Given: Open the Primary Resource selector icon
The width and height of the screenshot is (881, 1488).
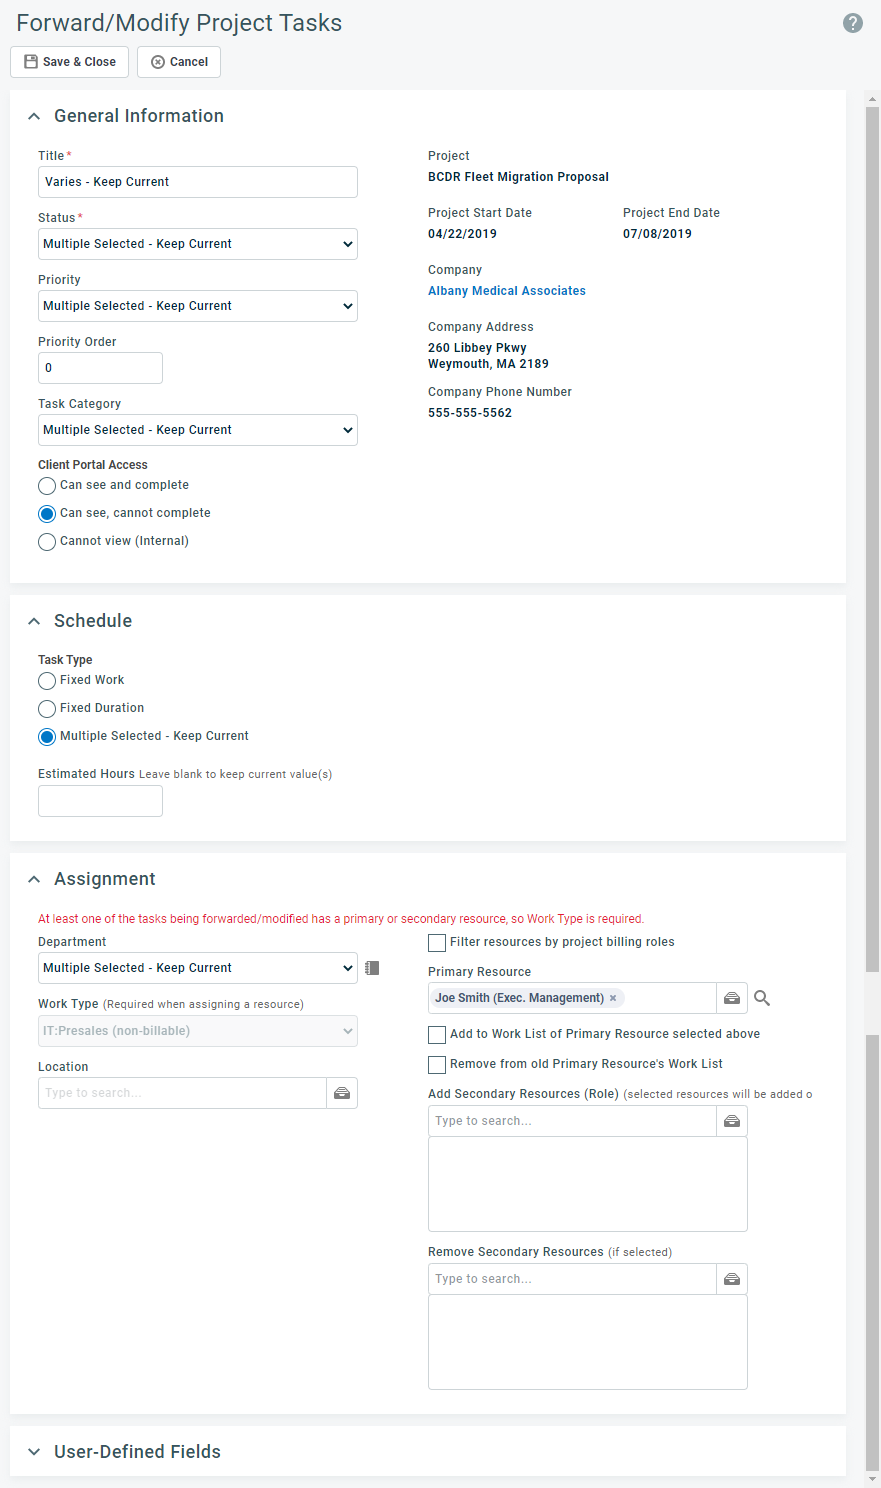Looking at the screenshot, I should click(x=732, y=998).
